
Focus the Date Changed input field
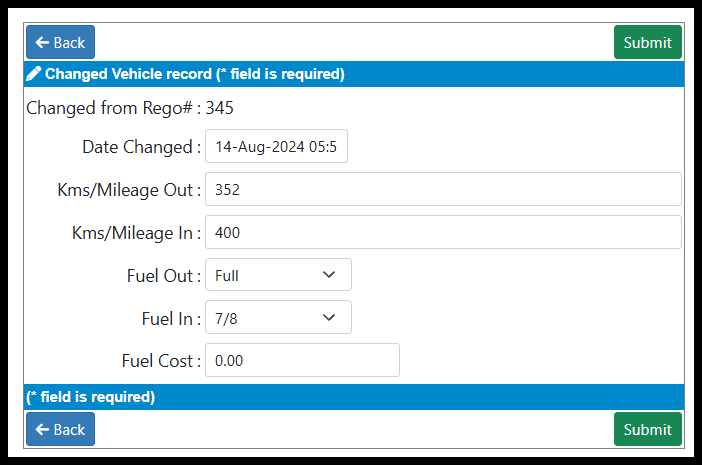(x=276, y=146)
